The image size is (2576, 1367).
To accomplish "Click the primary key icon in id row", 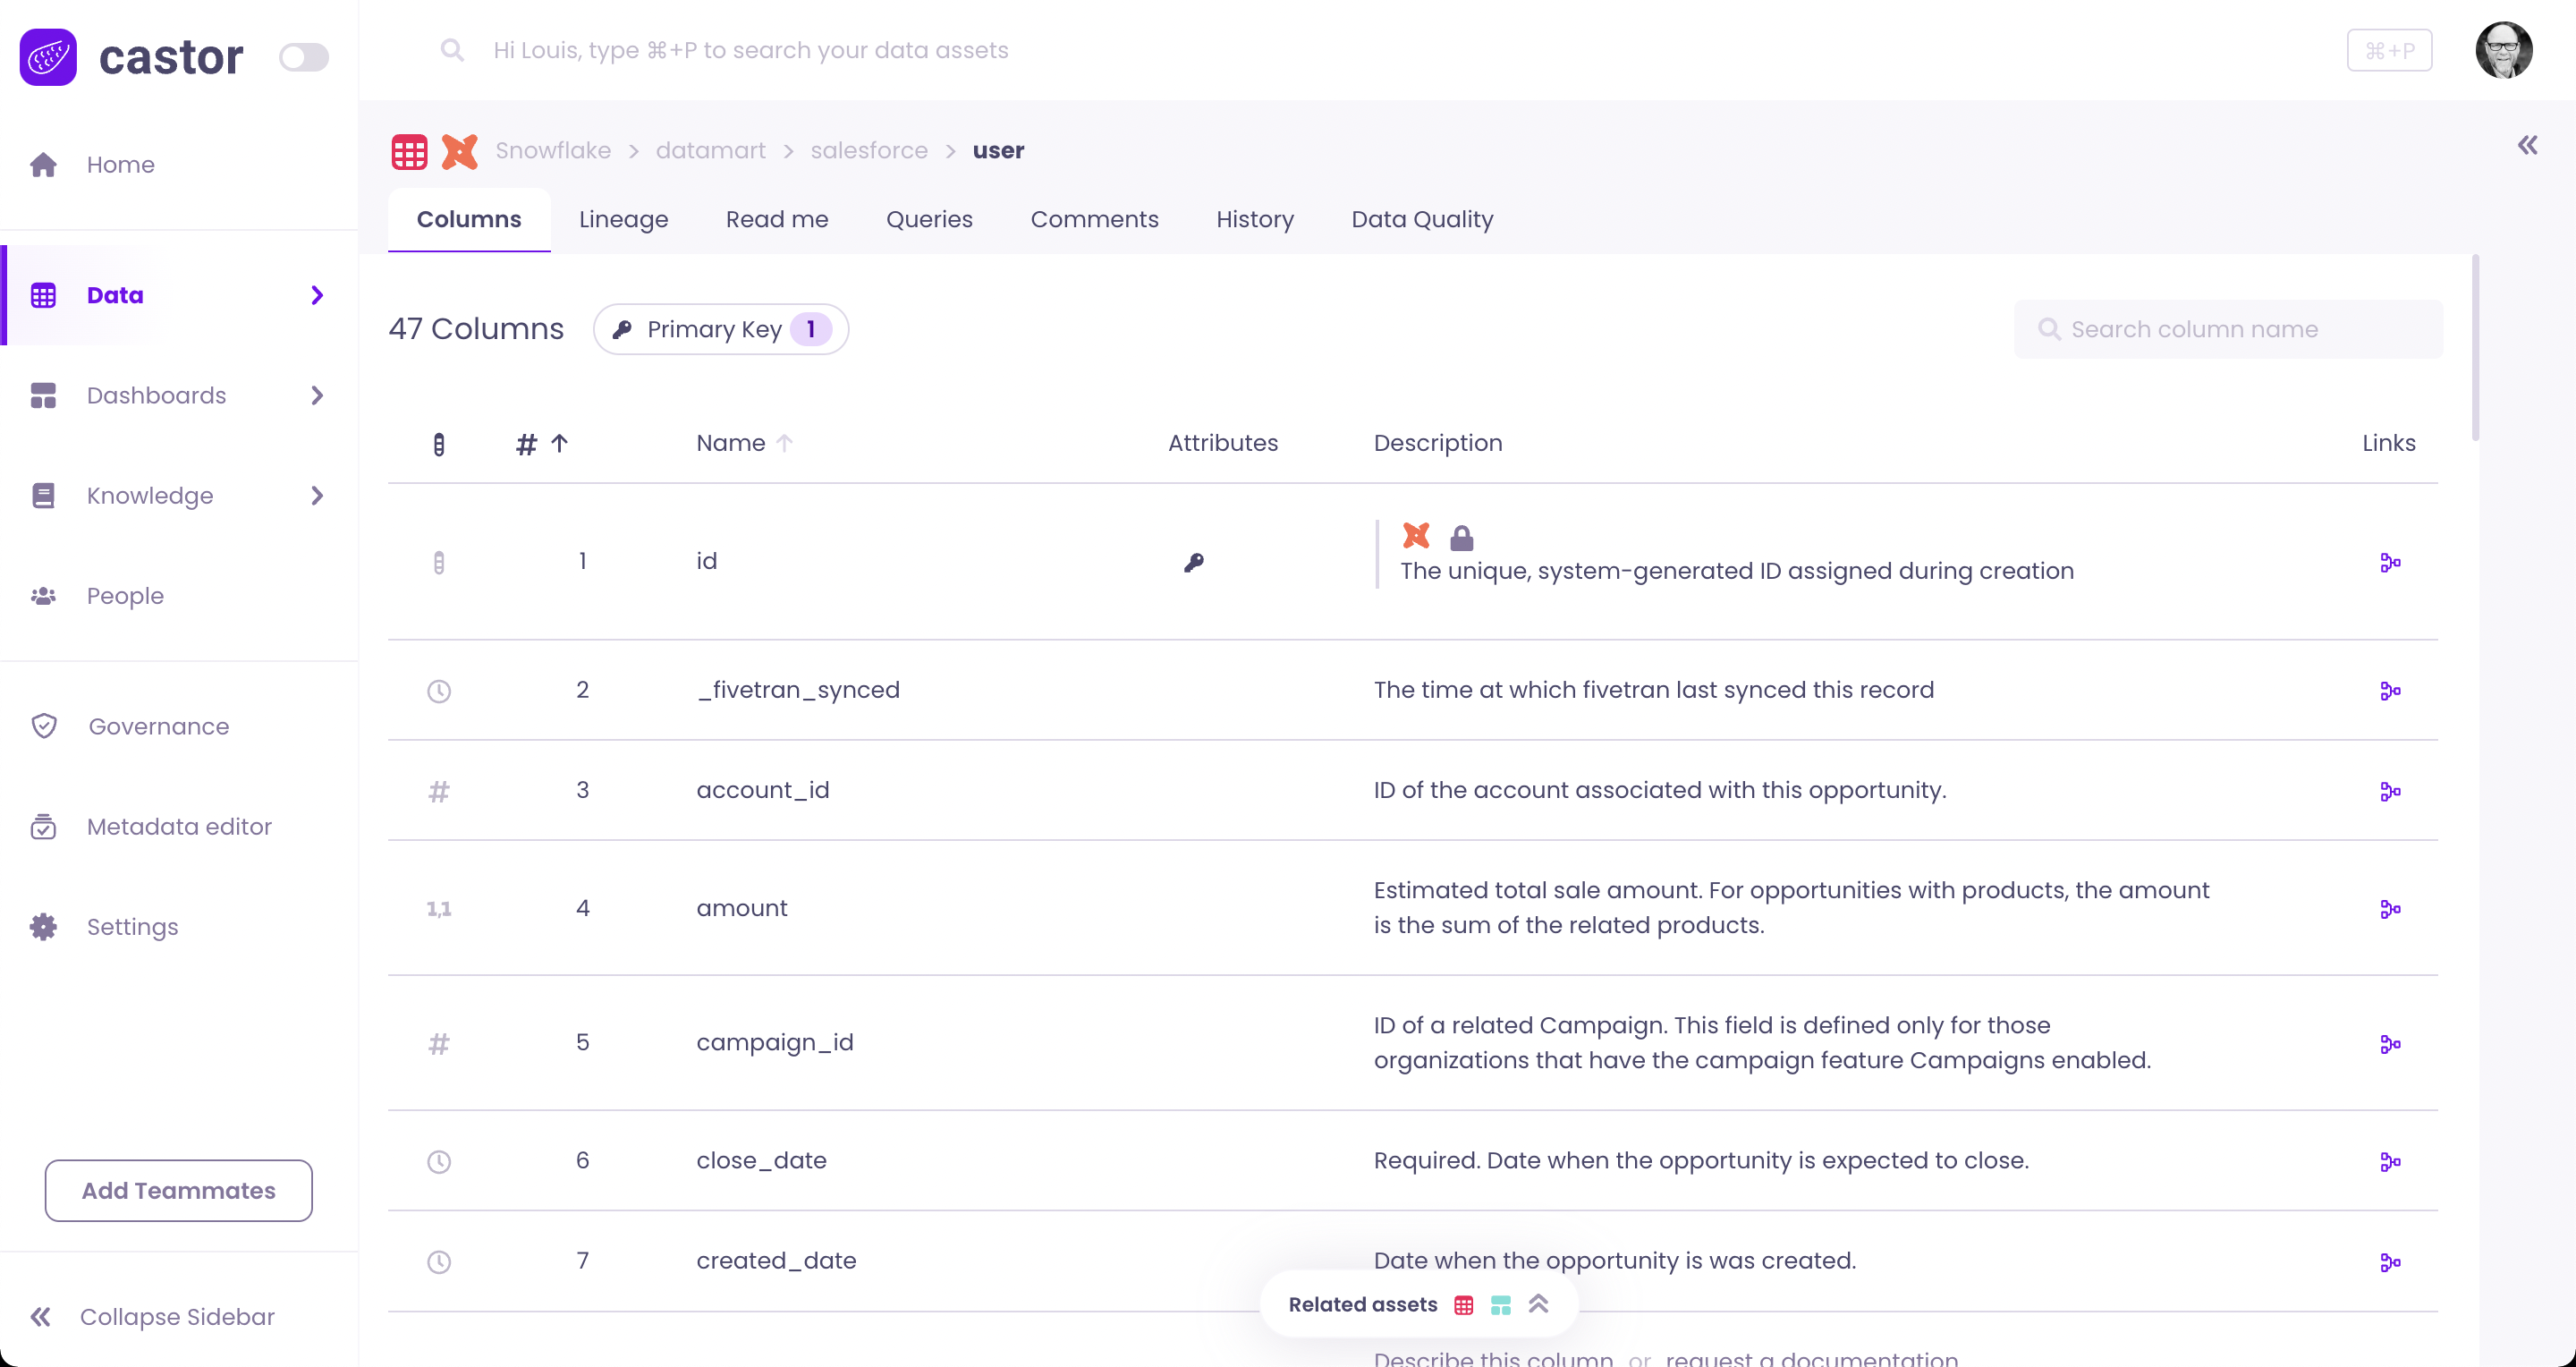I will 1194,563.
